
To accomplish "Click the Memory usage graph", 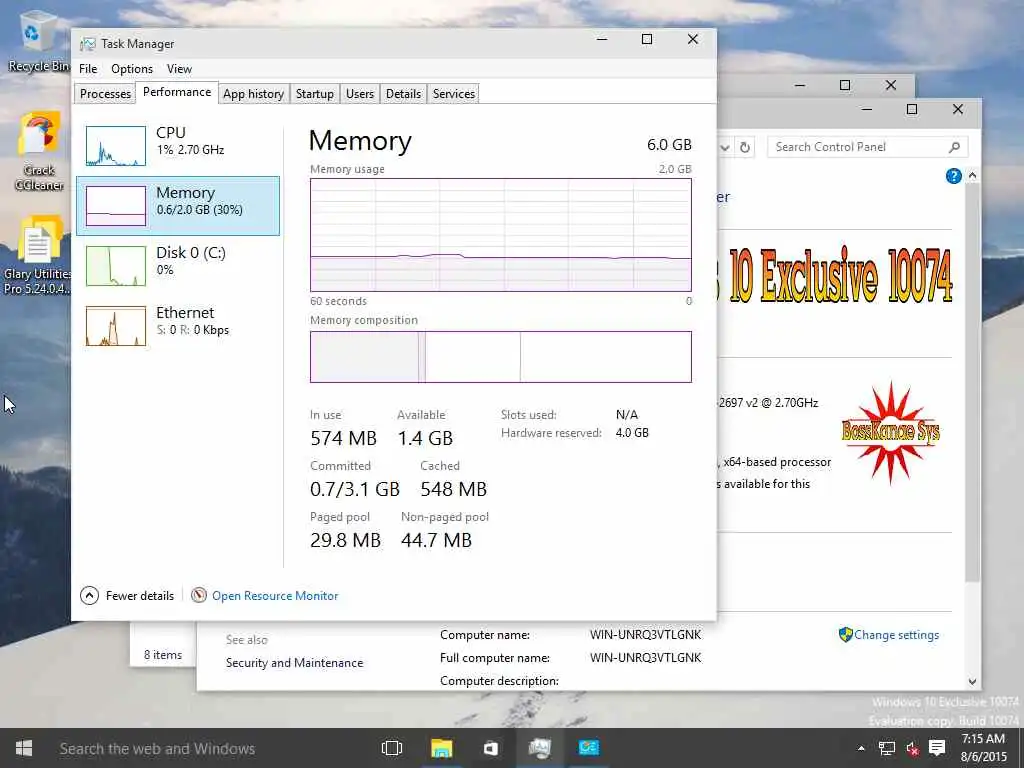I will coord(501,235).
